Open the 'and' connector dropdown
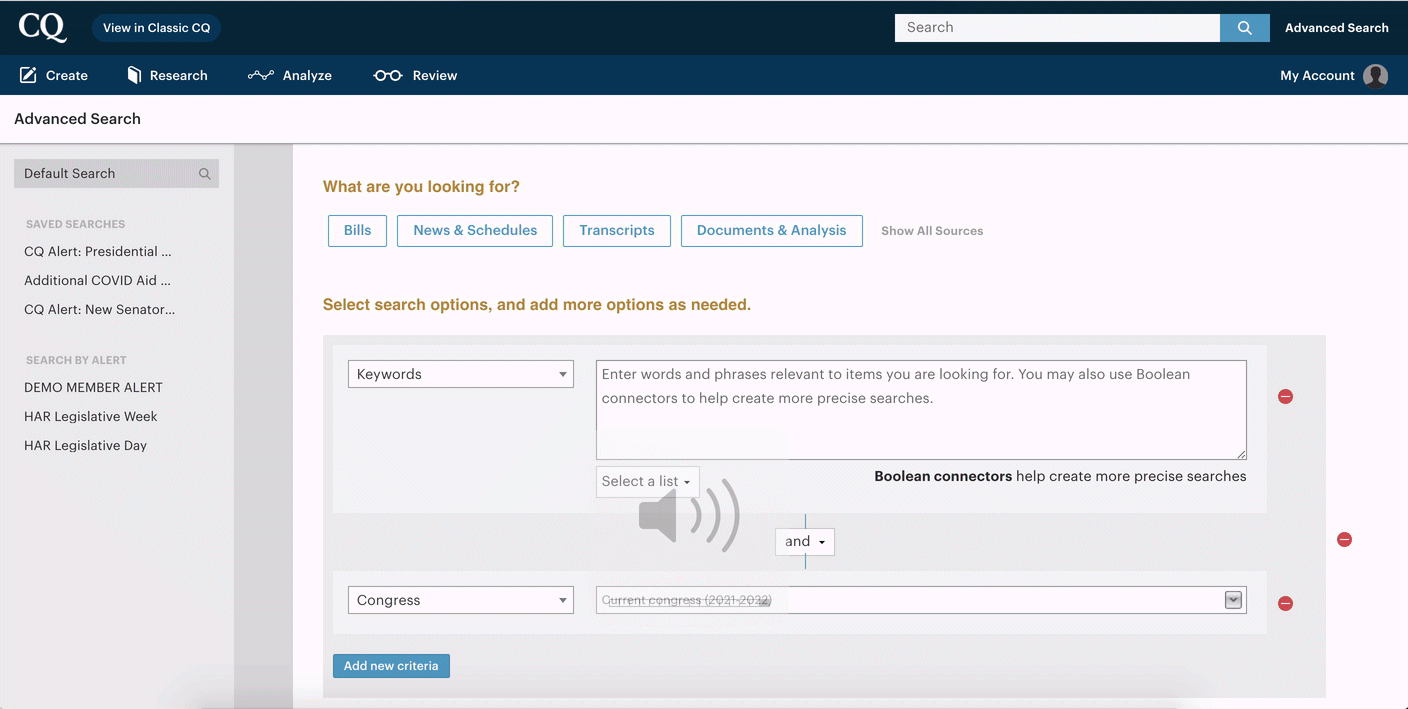 click(x=805, y=541)
